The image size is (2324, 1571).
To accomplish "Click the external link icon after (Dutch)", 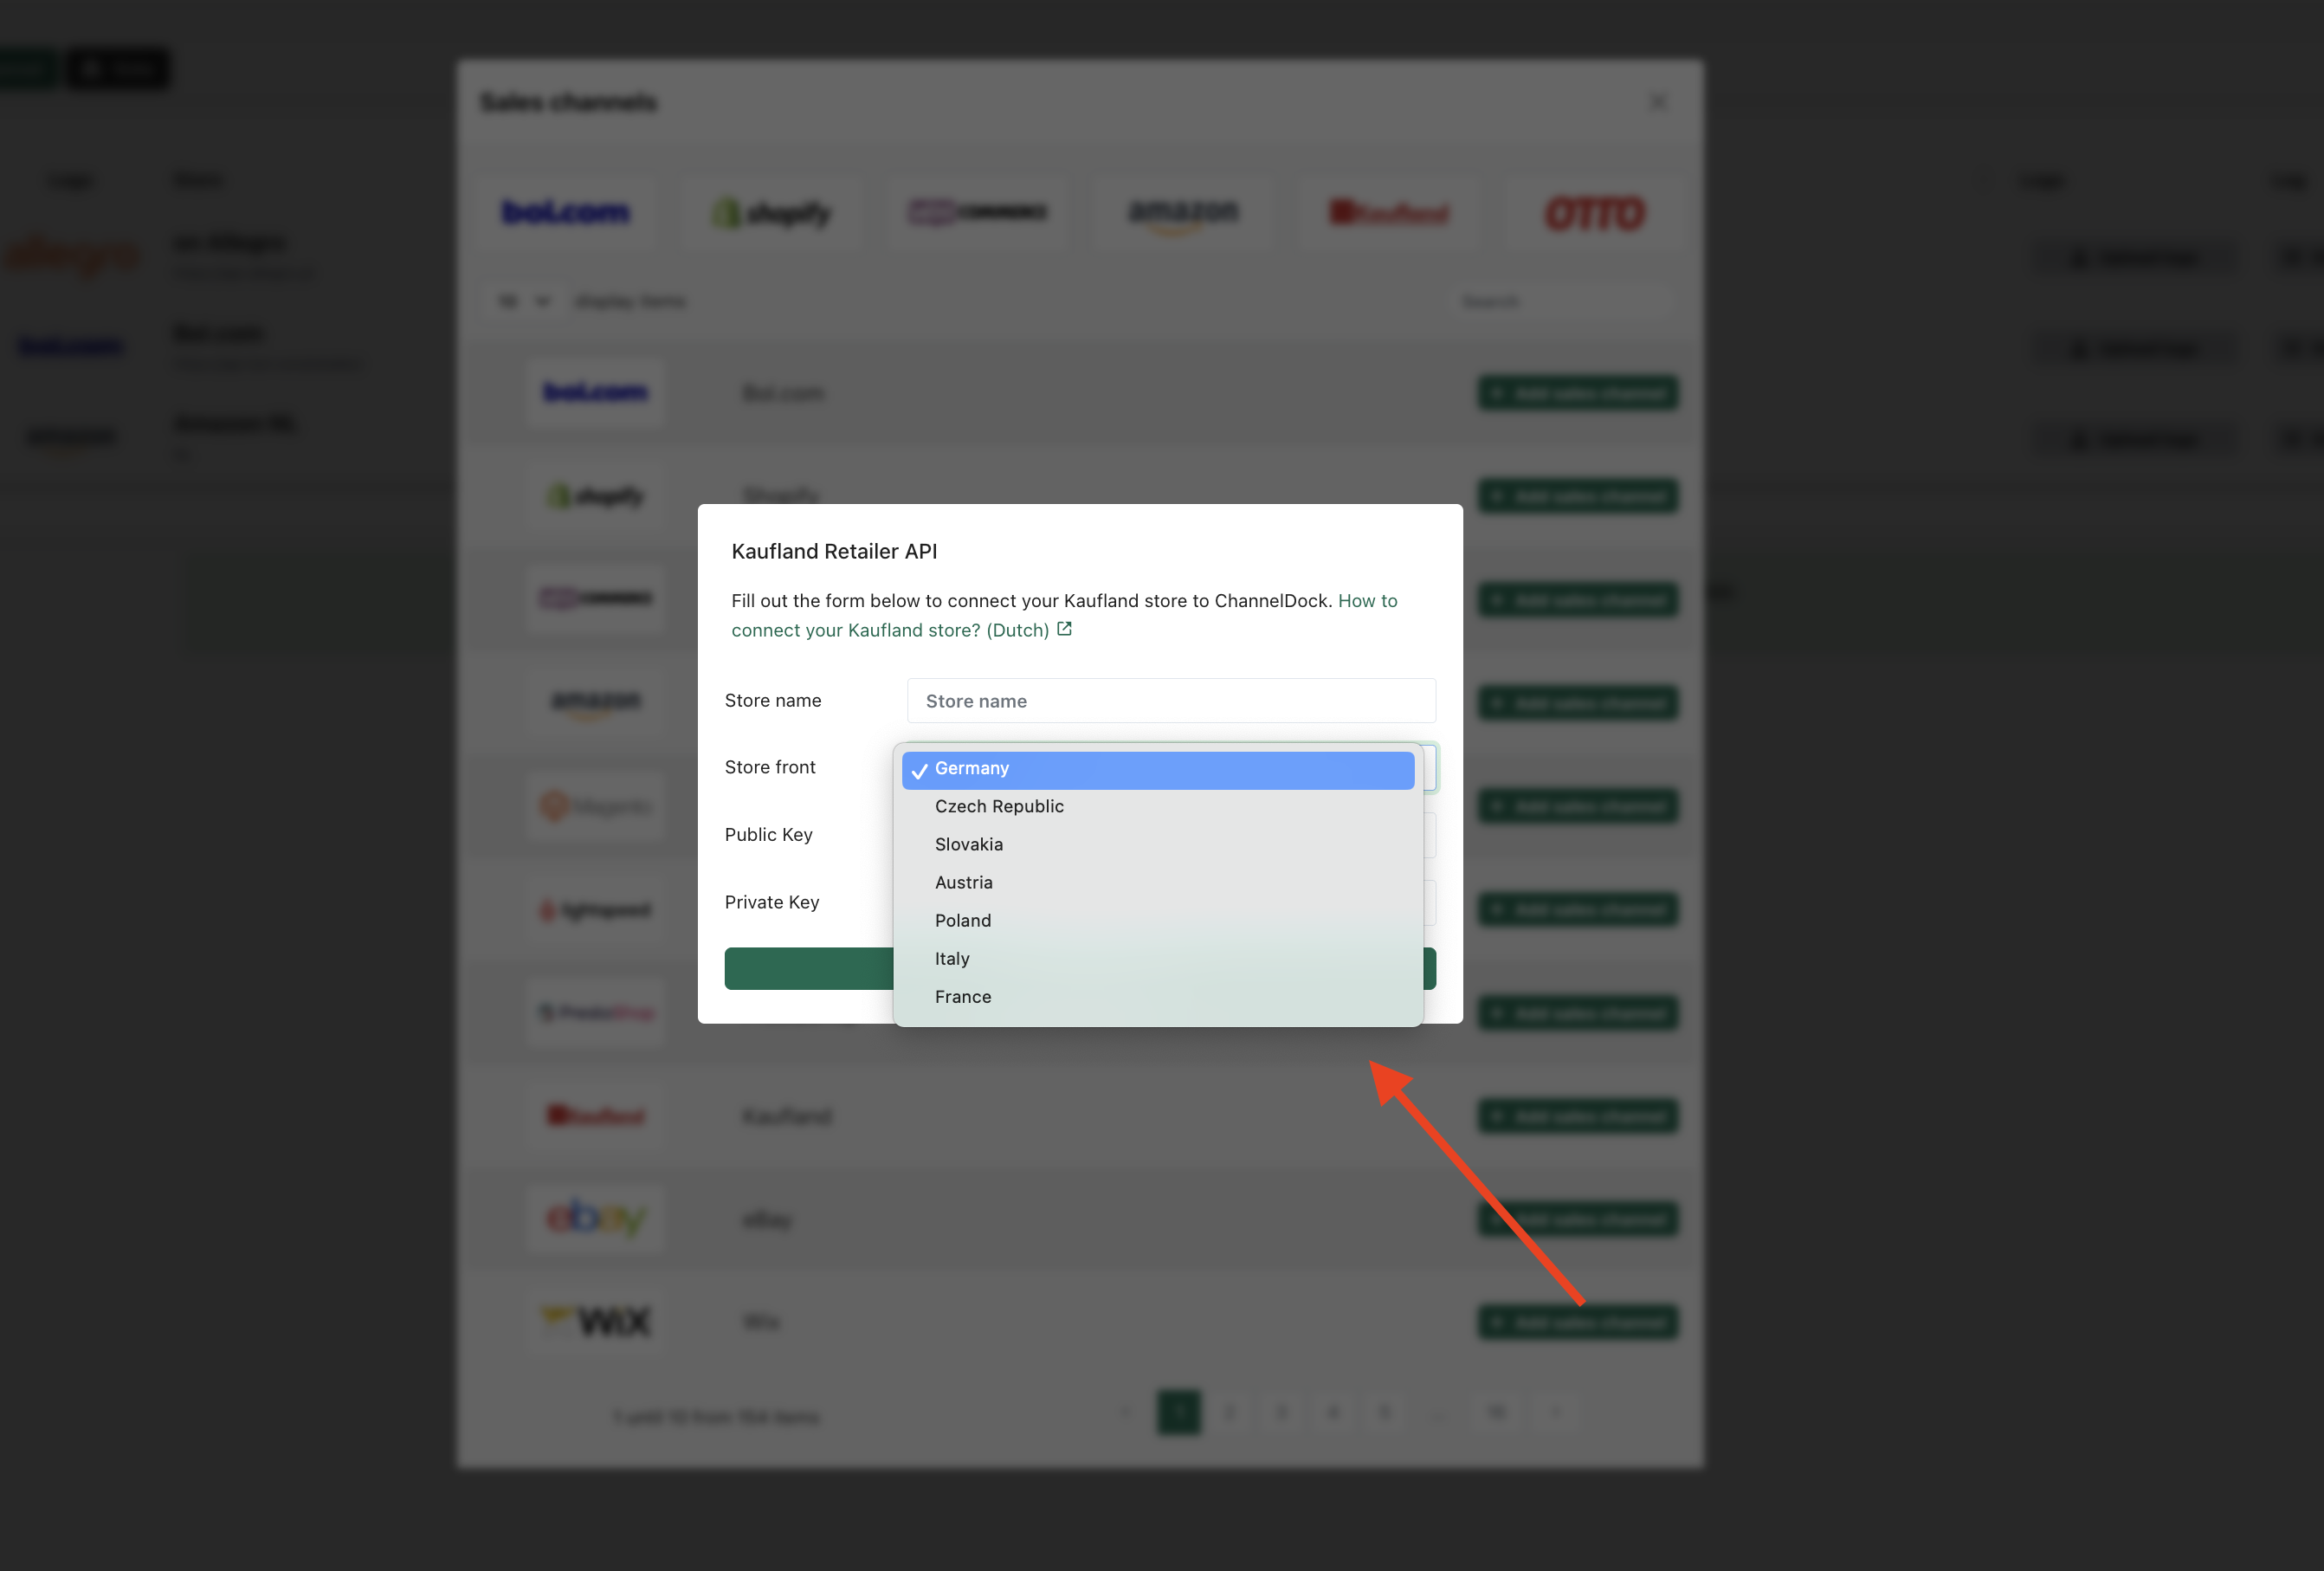I will [1064, 629].
